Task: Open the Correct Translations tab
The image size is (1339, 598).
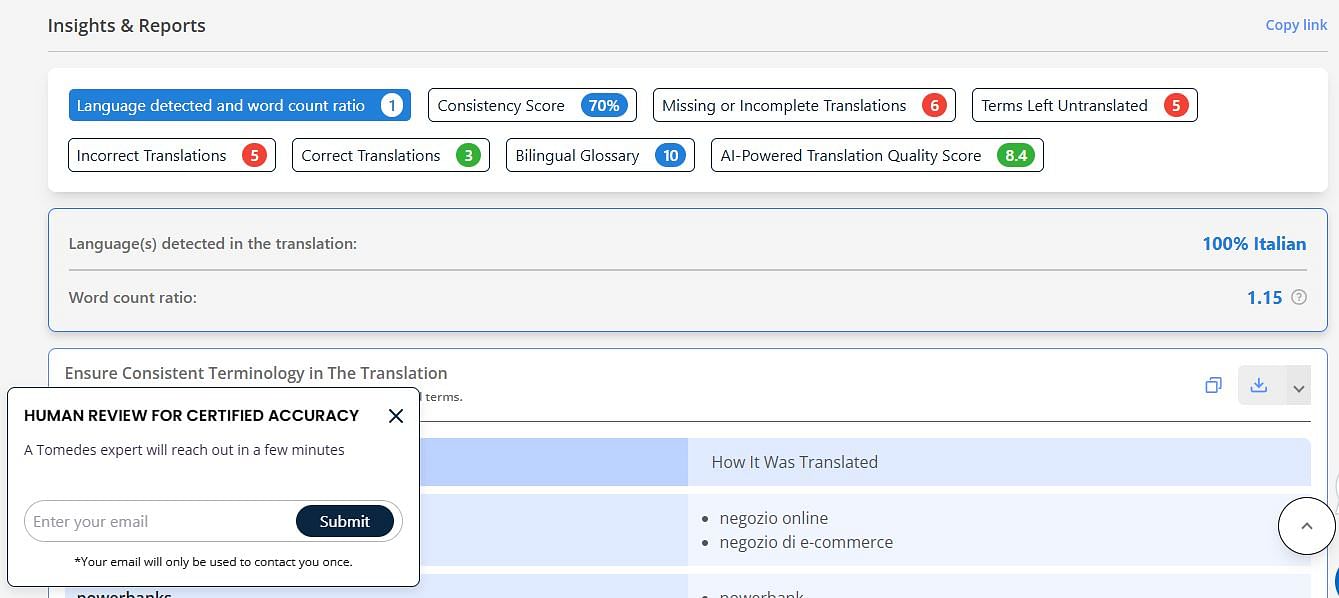Action: (x=391, y=155)
